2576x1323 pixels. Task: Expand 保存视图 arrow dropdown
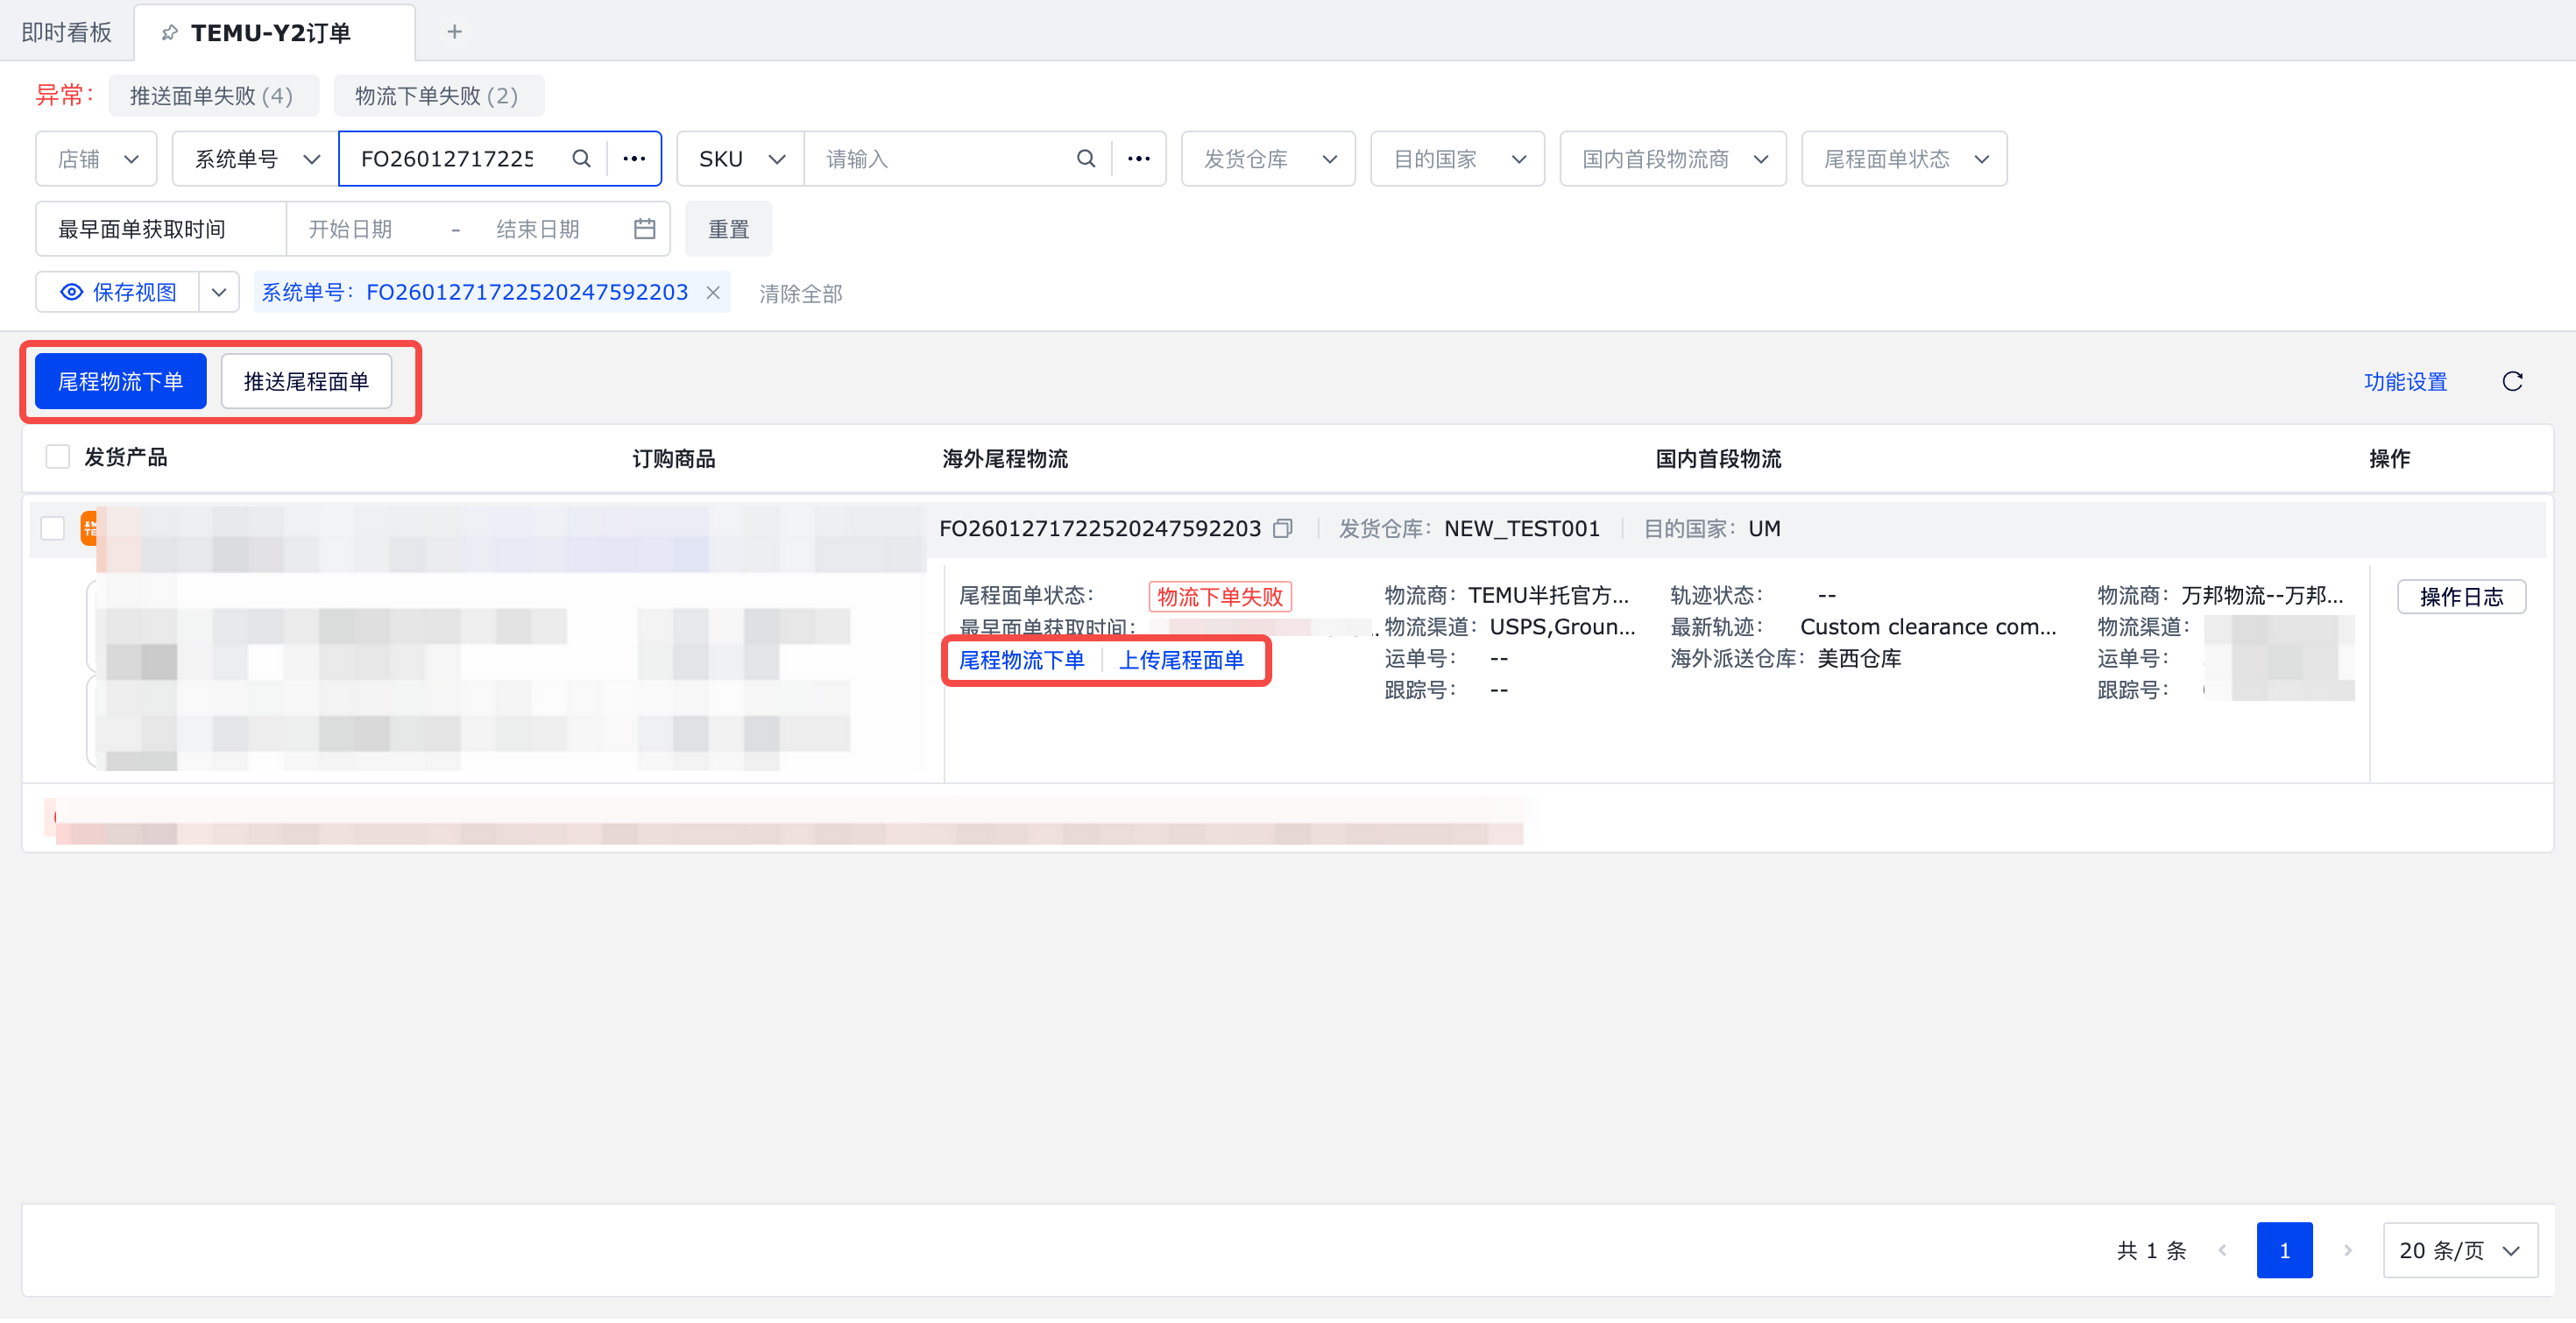click(219, 293)
